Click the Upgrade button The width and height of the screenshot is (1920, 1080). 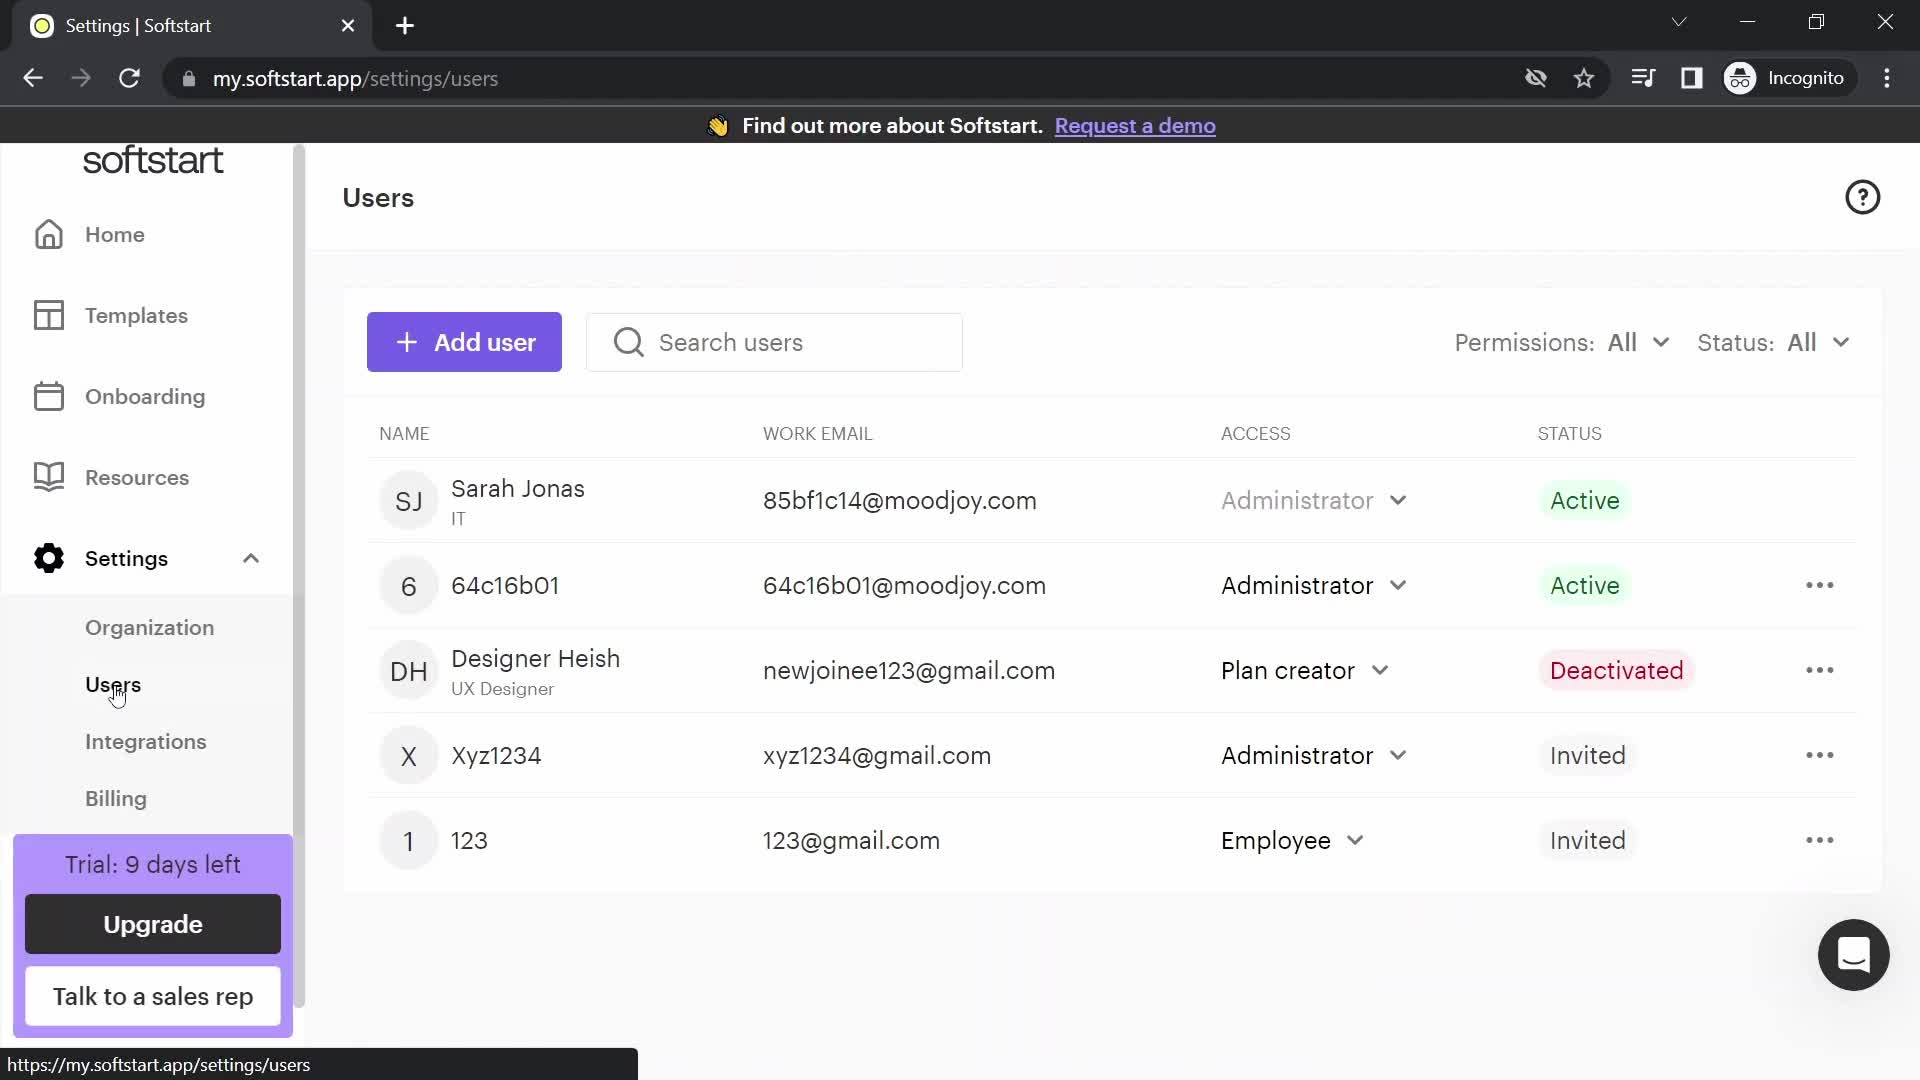pyautogui.click(x=153, y=924)
